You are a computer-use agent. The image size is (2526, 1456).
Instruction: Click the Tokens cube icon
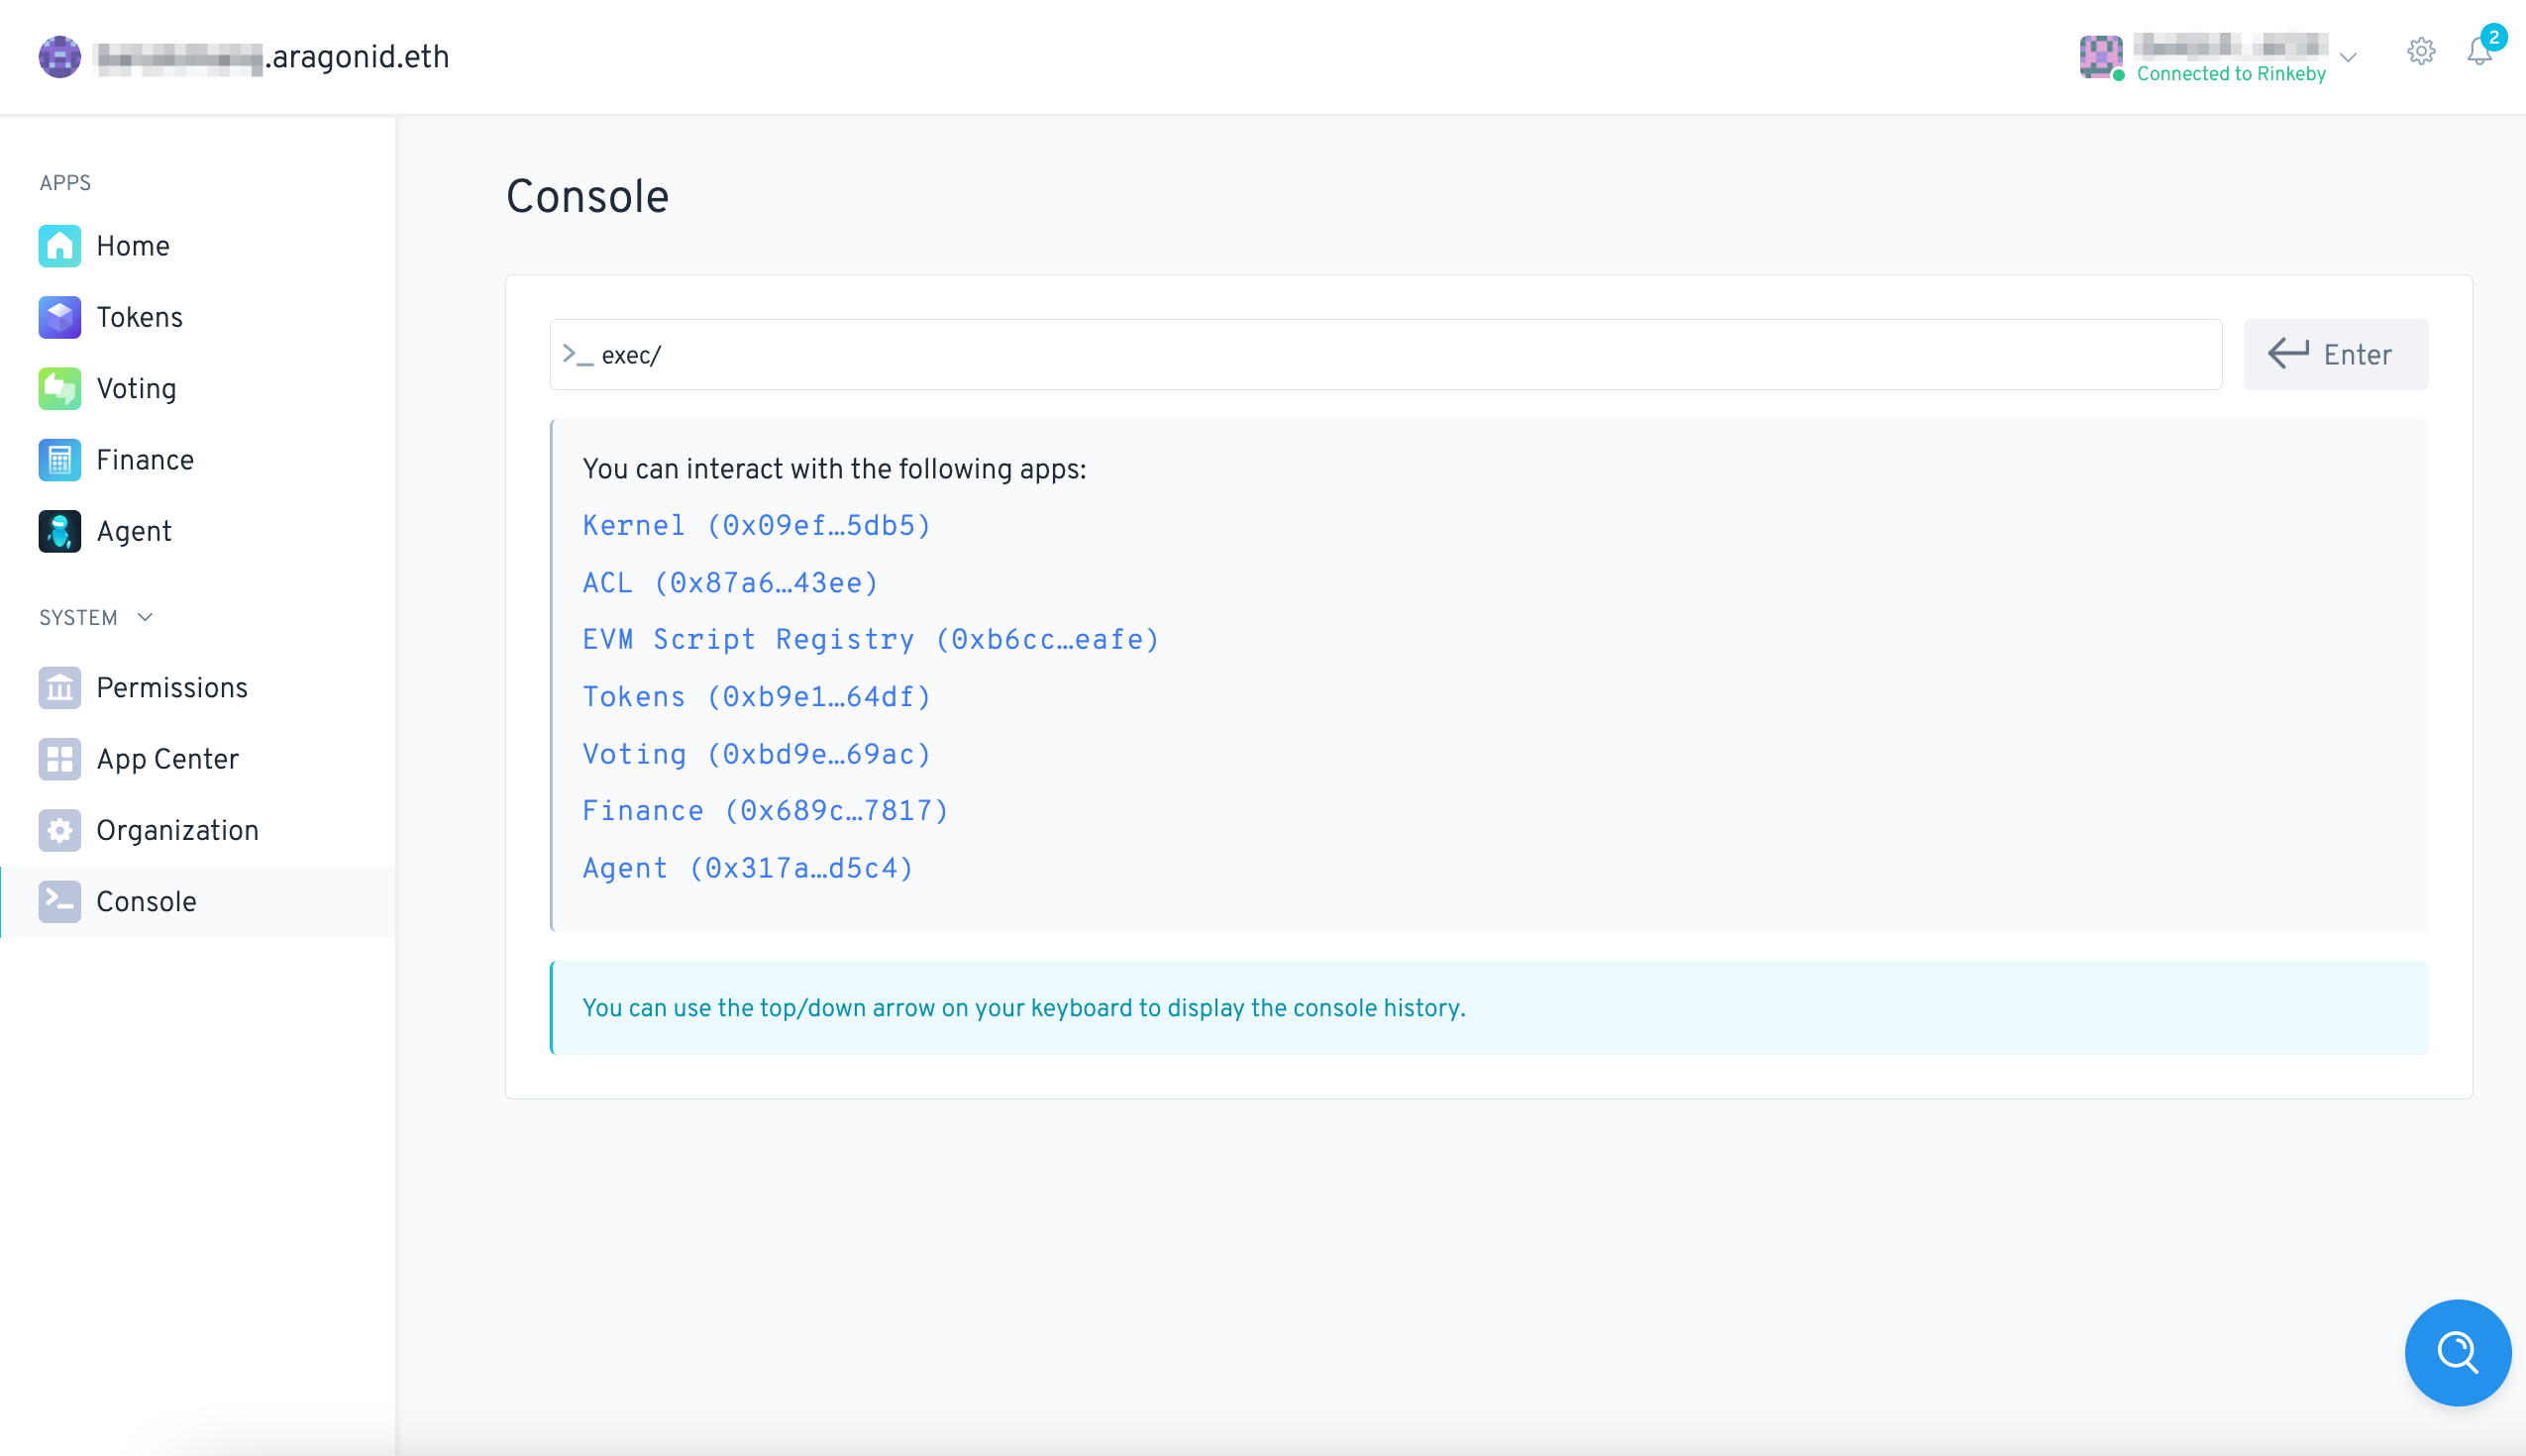point(59,317)
